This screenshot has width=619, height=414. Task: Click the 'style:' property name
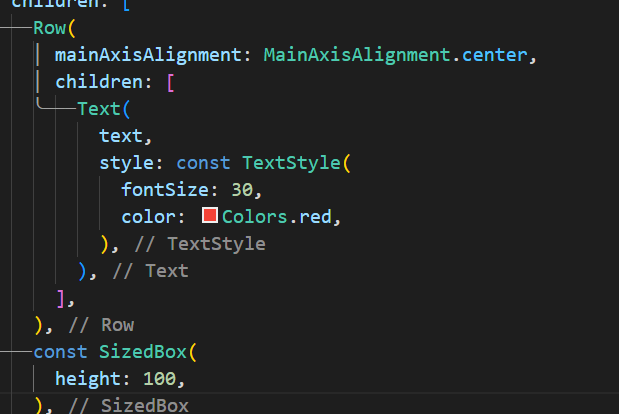pyautogui.click(x=131, y=163)
